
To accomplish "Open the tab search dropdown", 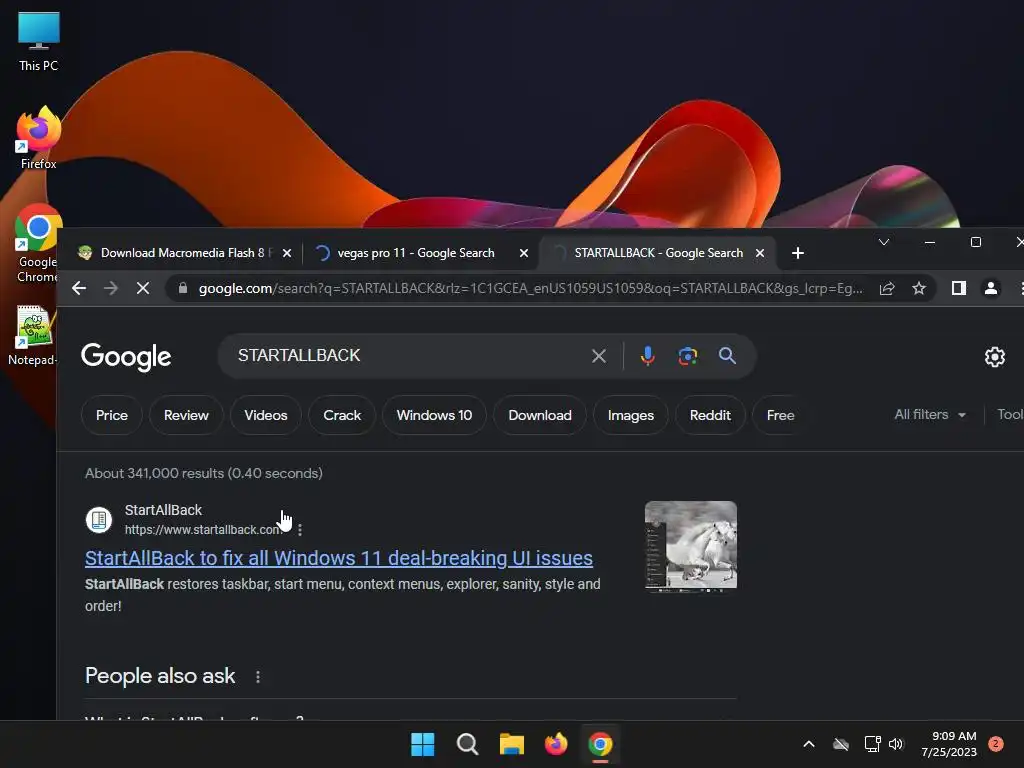I will click(x=884, y=242).
